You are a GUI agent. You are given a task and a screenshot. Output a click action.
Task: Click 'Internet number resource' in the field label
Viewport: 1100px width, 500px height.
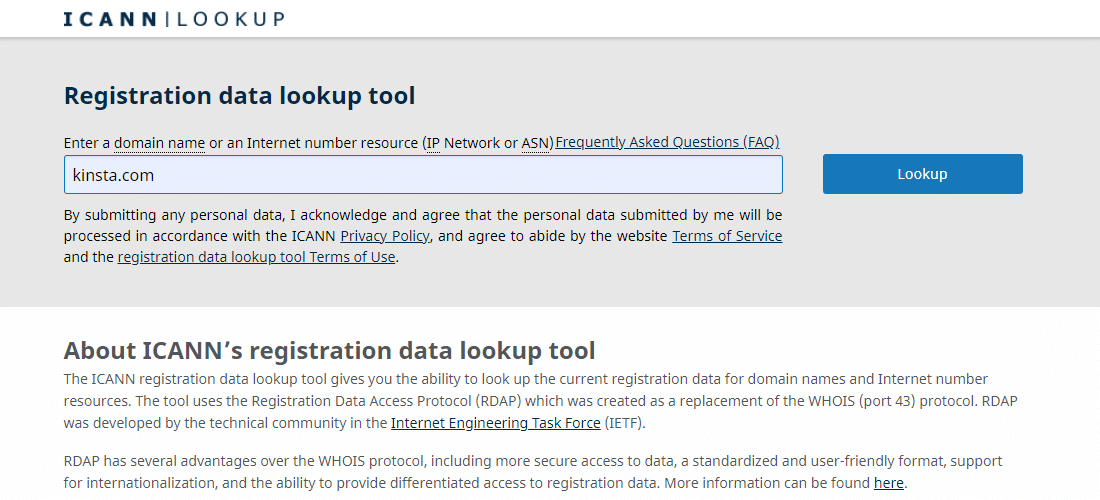332,143
